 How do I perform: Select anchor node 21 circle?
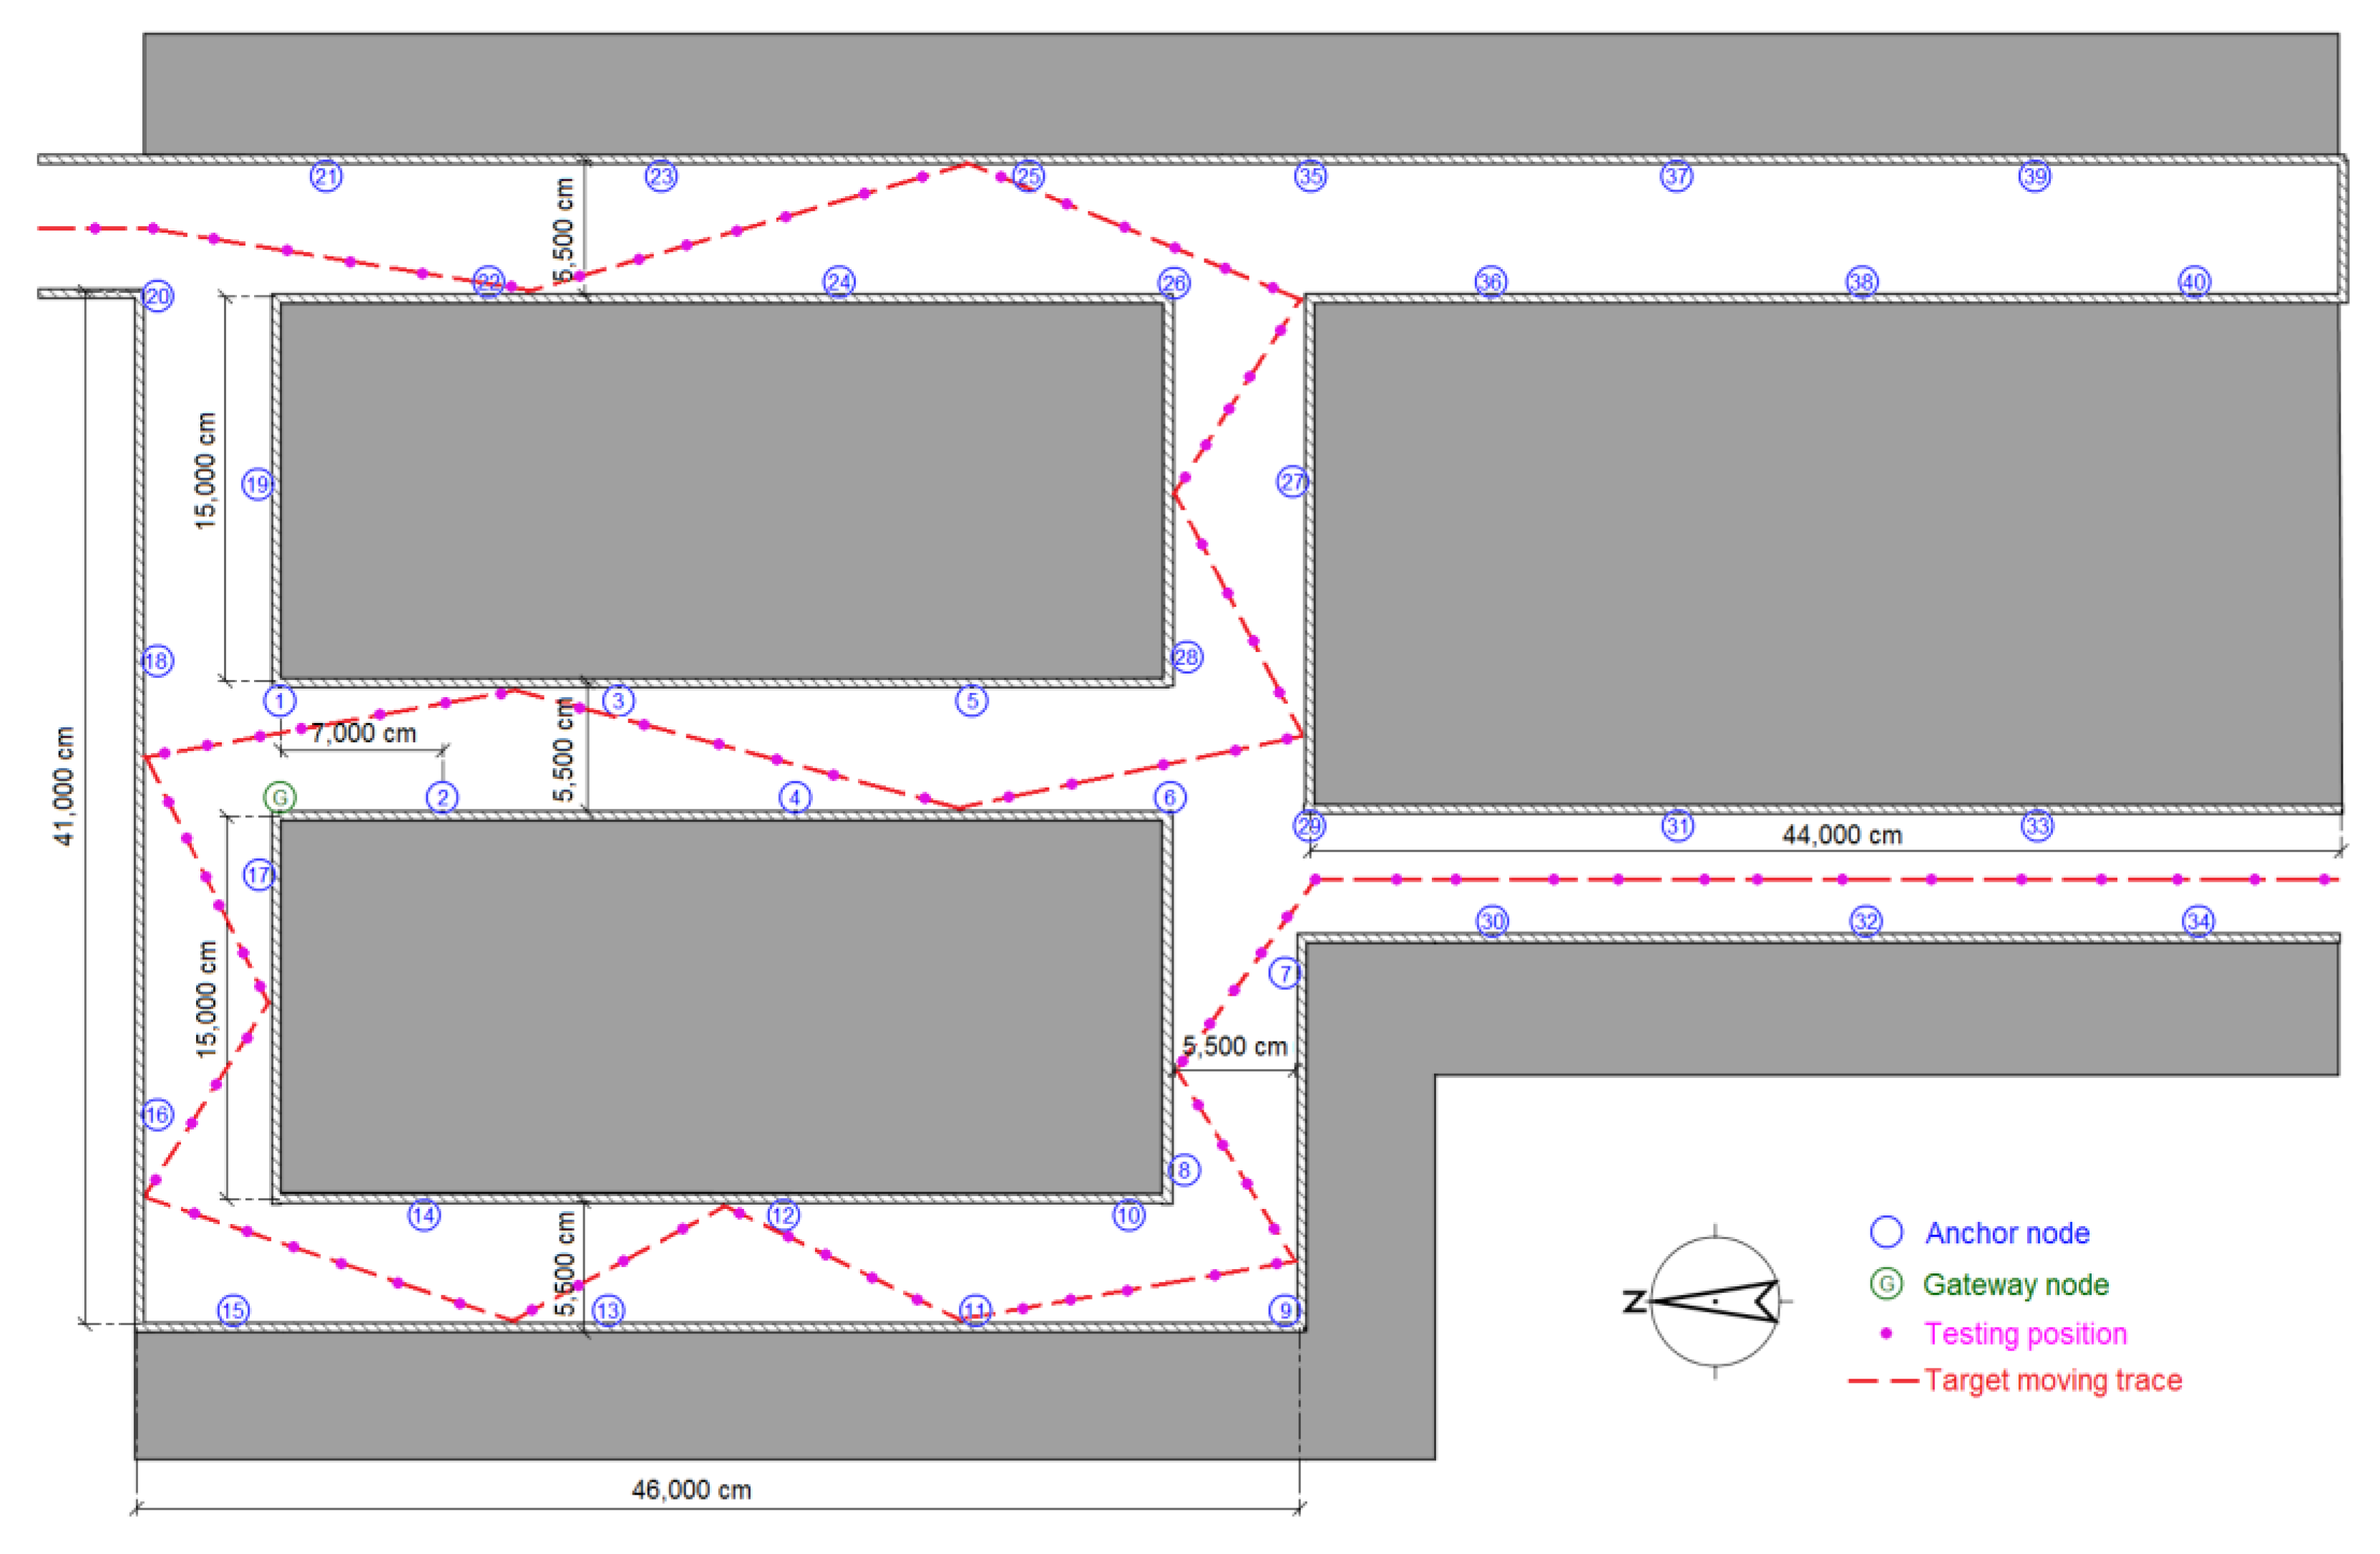326,177
